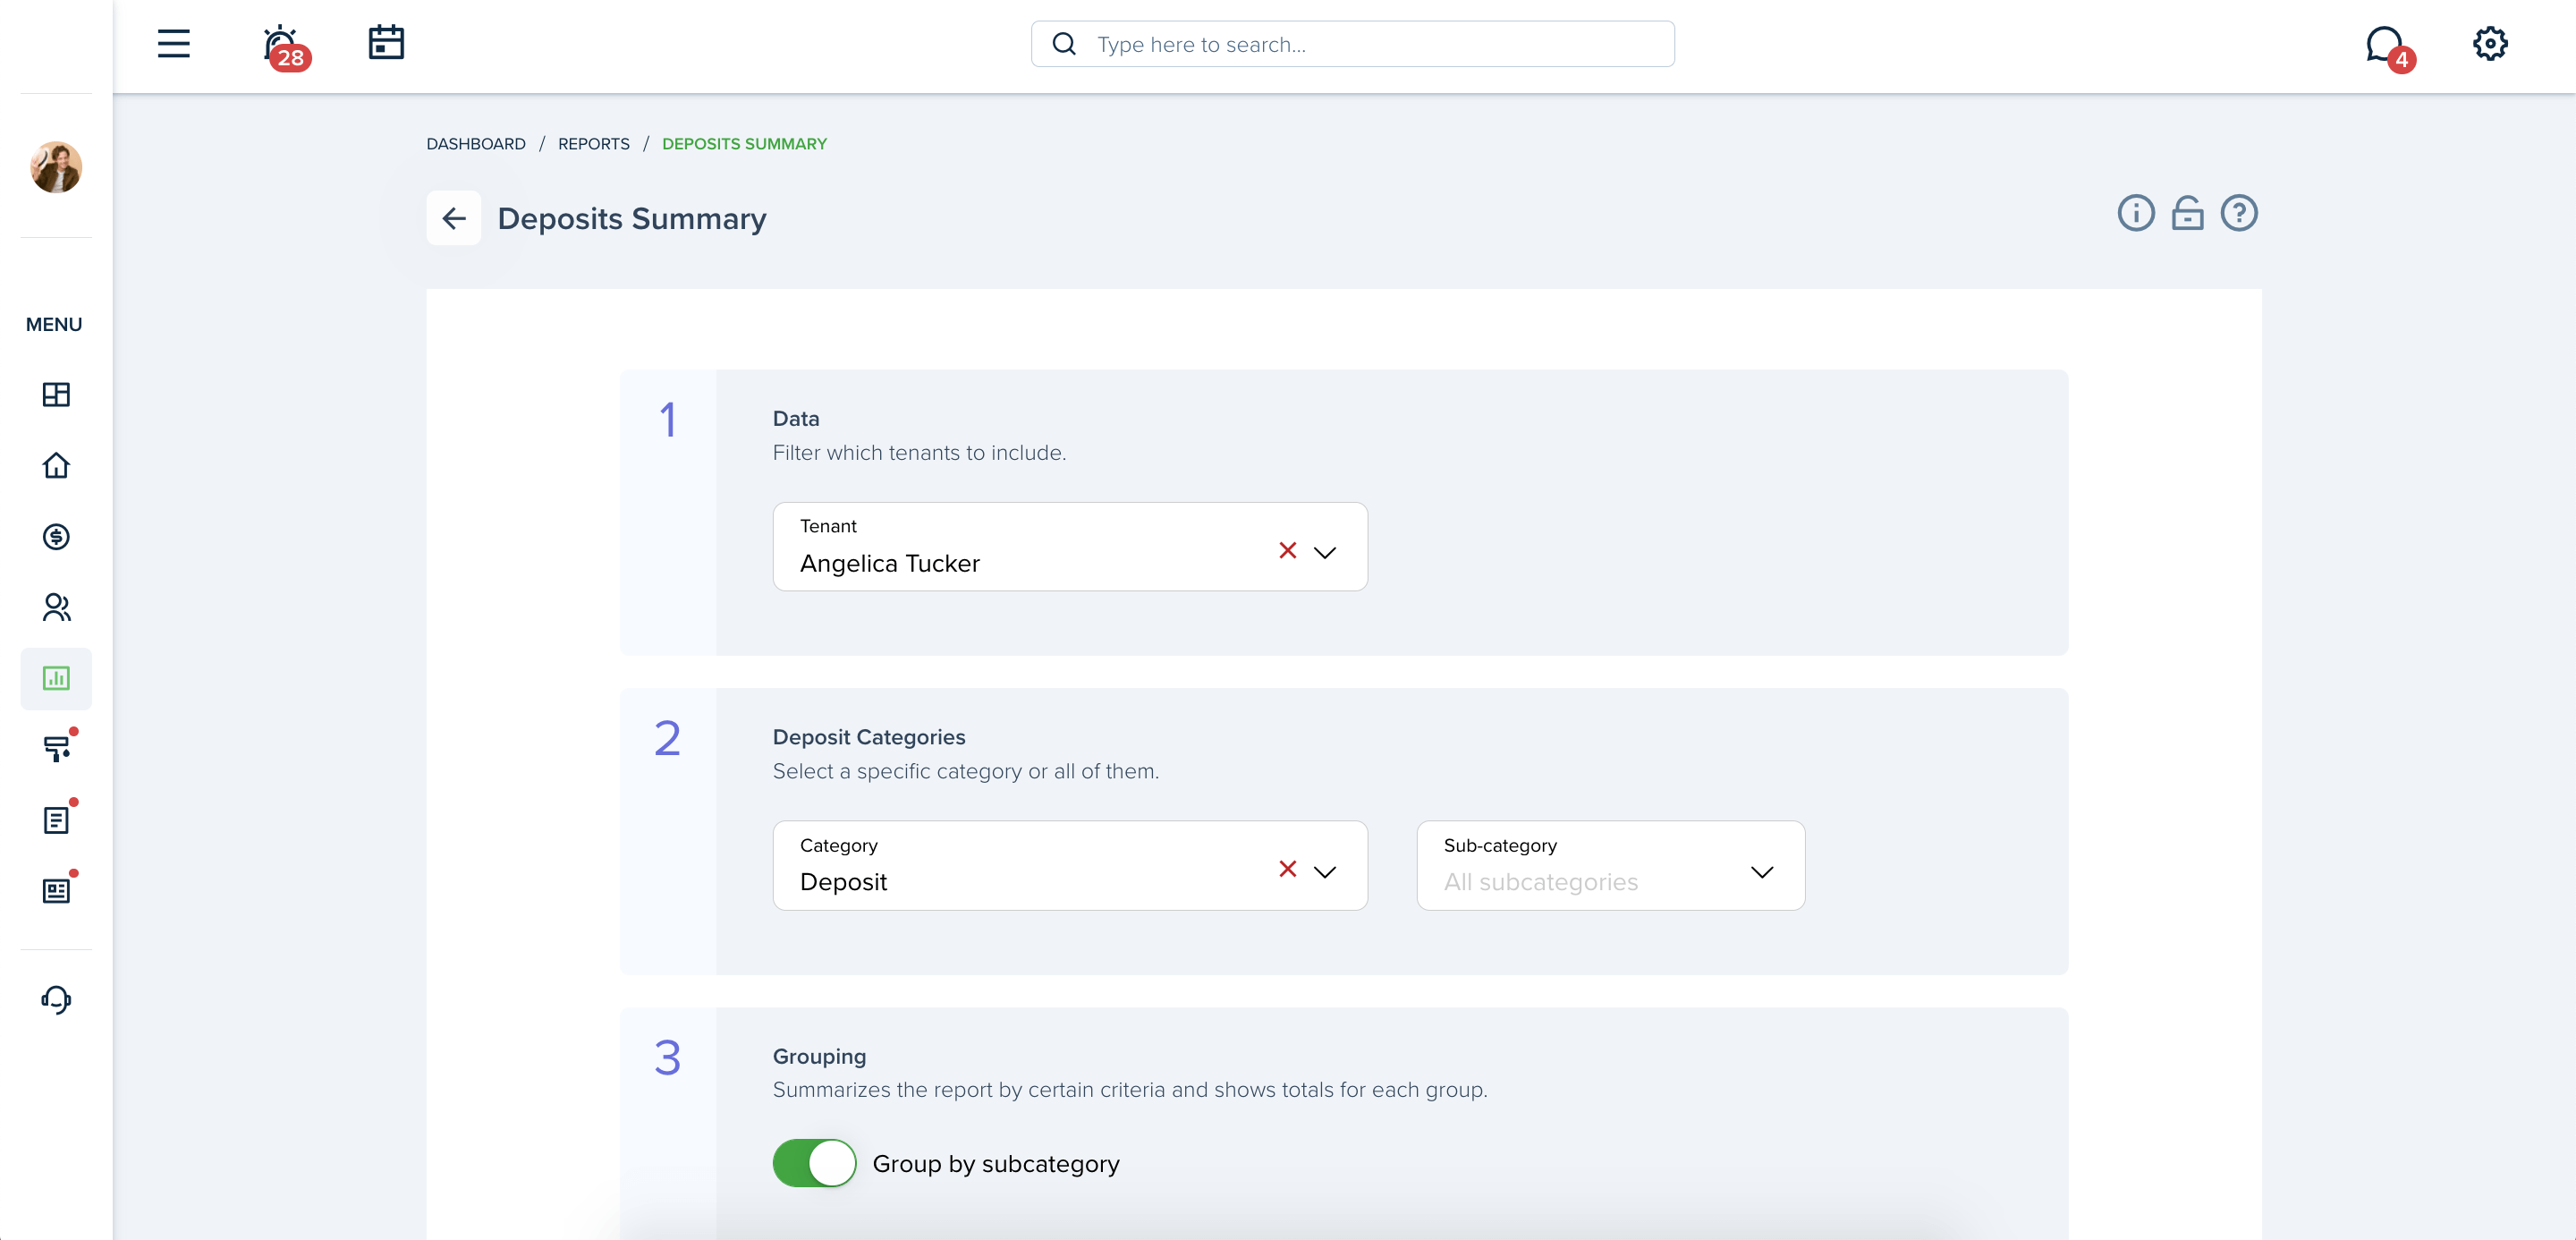Open the report info icon

2135,213
